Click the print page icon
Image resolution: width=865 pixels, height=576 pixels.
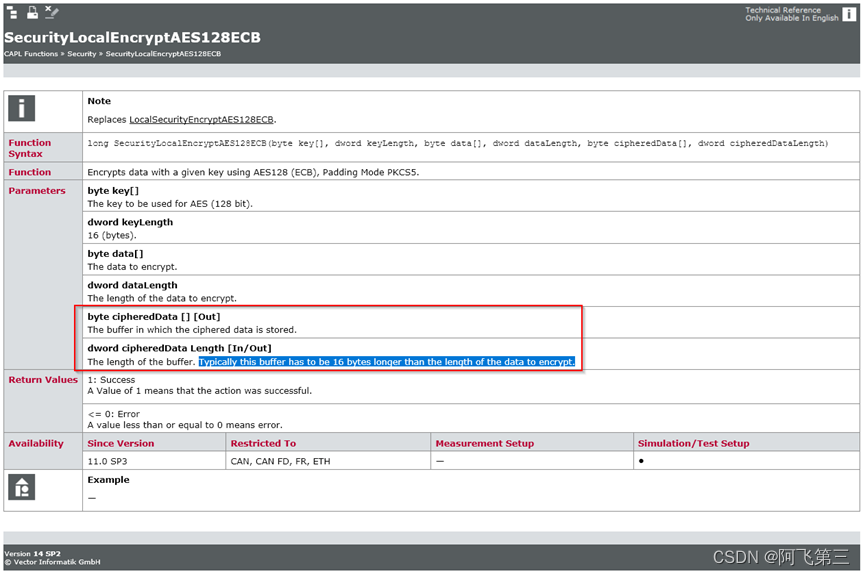(33, 12)
